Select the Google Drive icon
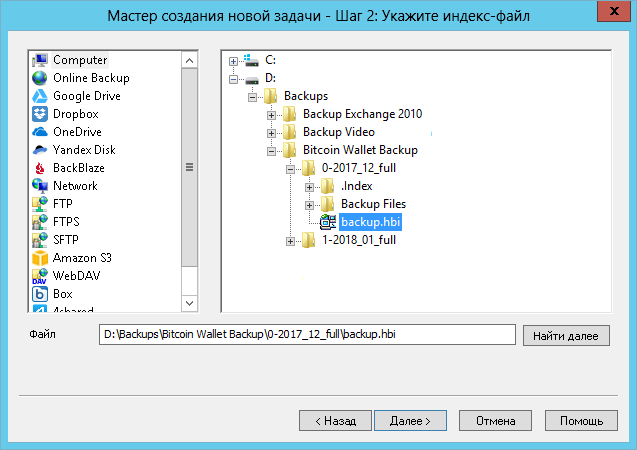The height and width of the screenshot is (450, 637). (40, 96)
